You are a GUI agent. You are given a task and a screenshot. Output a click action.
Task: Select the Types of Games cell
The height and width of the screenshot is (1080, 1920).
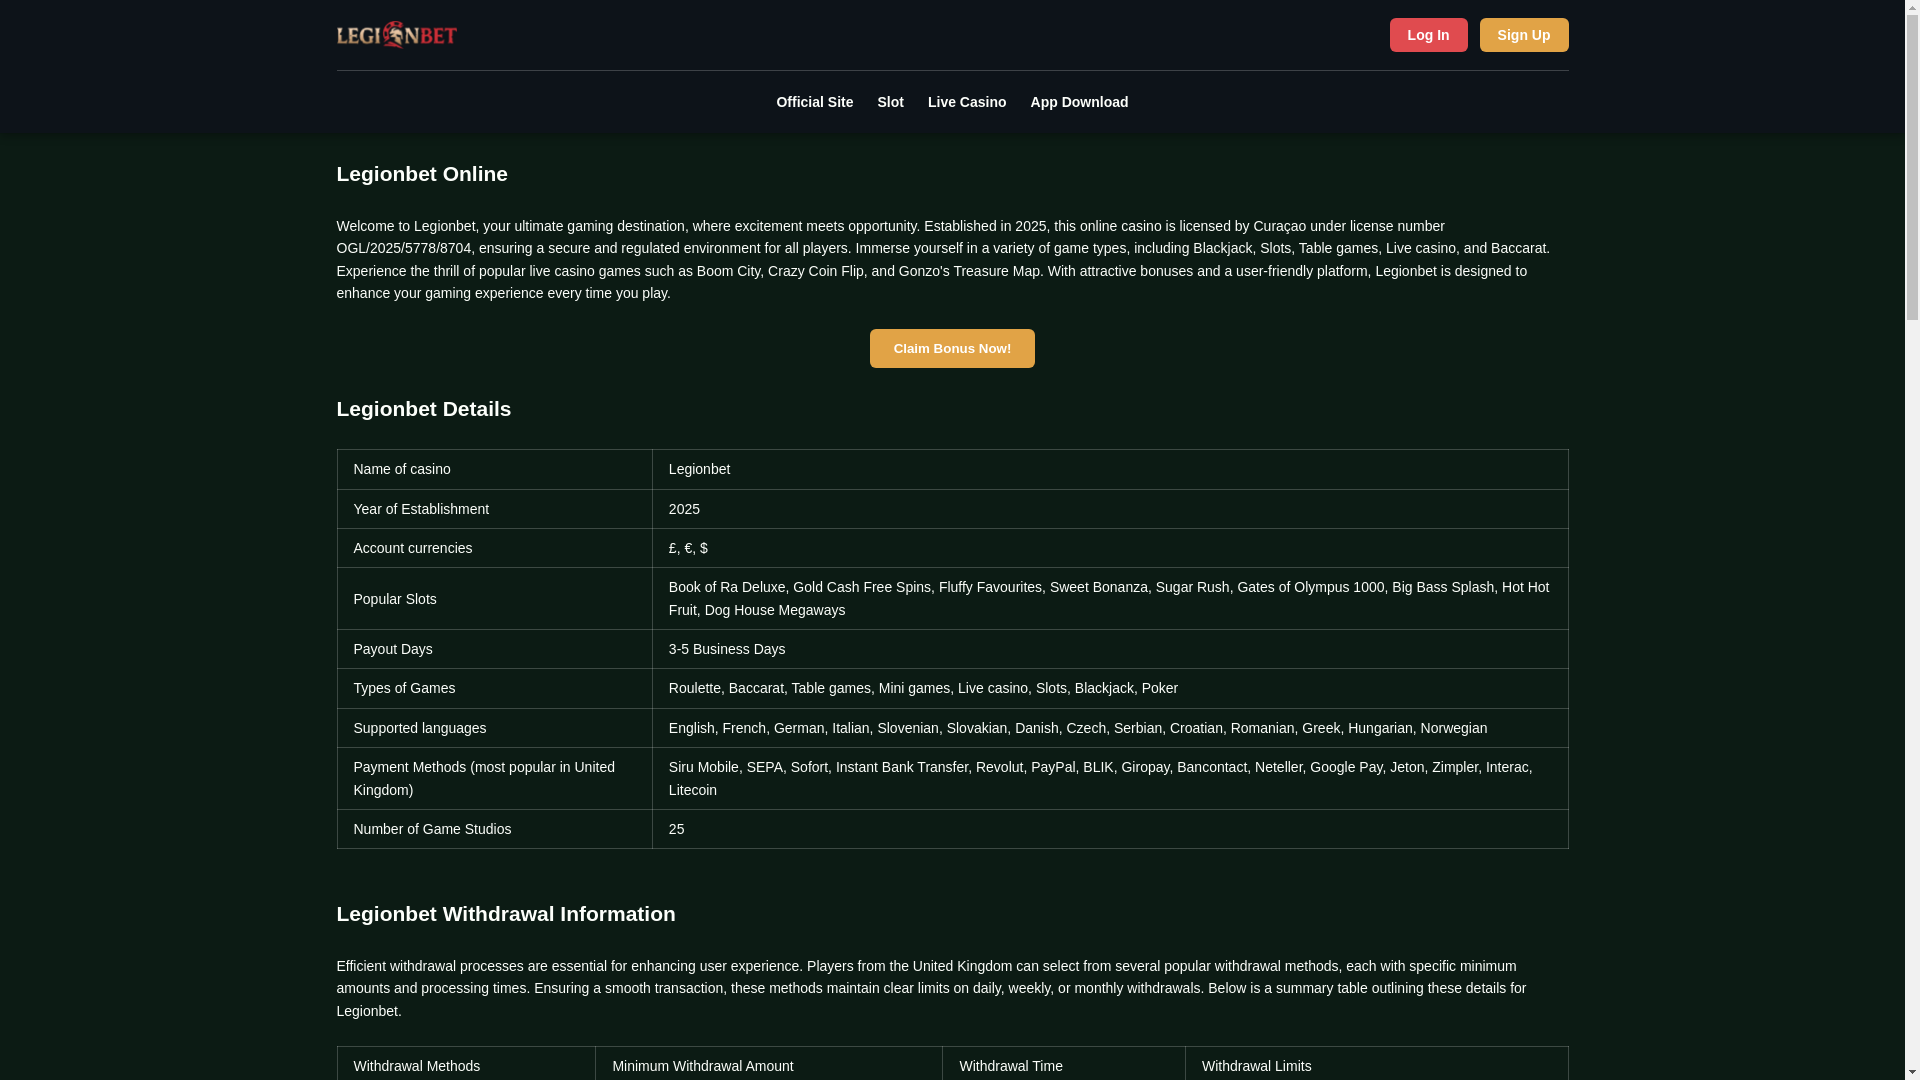[494, 688]
